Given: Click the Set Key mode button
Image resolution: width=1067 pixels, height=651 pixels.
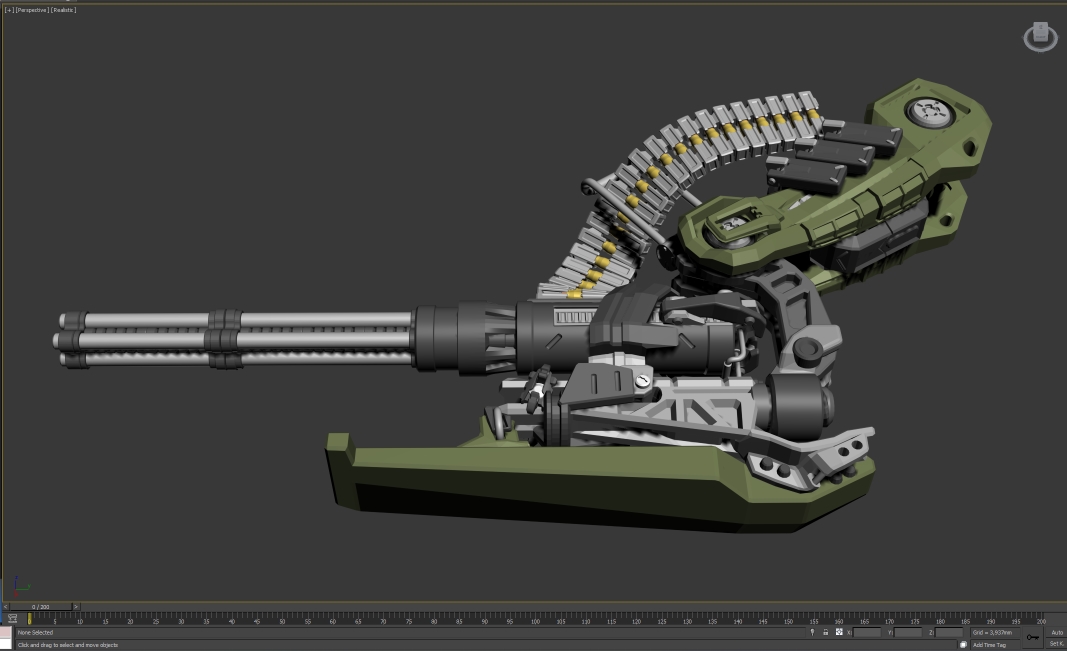Looking at the screenshot, I should pos(1056,644).
